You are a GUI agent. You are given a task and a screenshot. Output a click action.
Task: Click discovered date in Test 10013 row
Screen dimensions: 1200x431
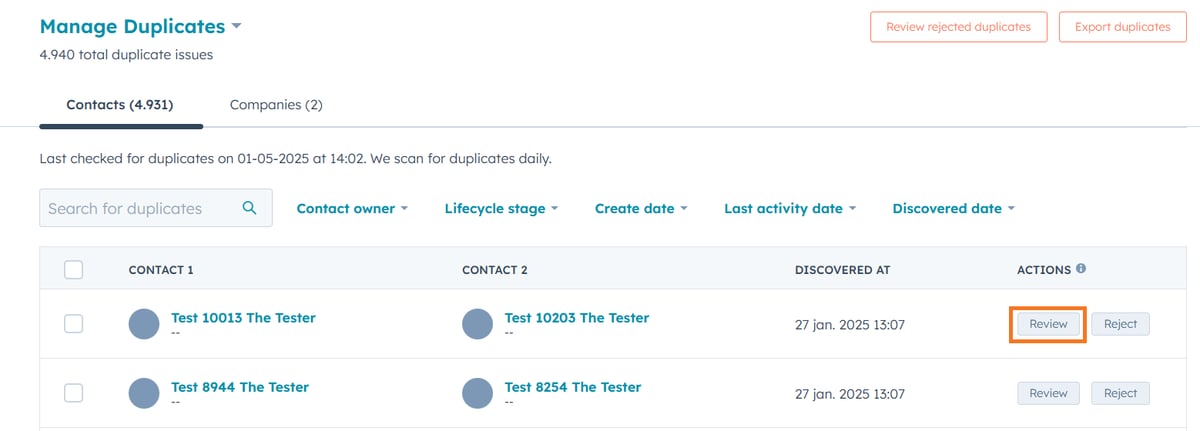(849, 325)
